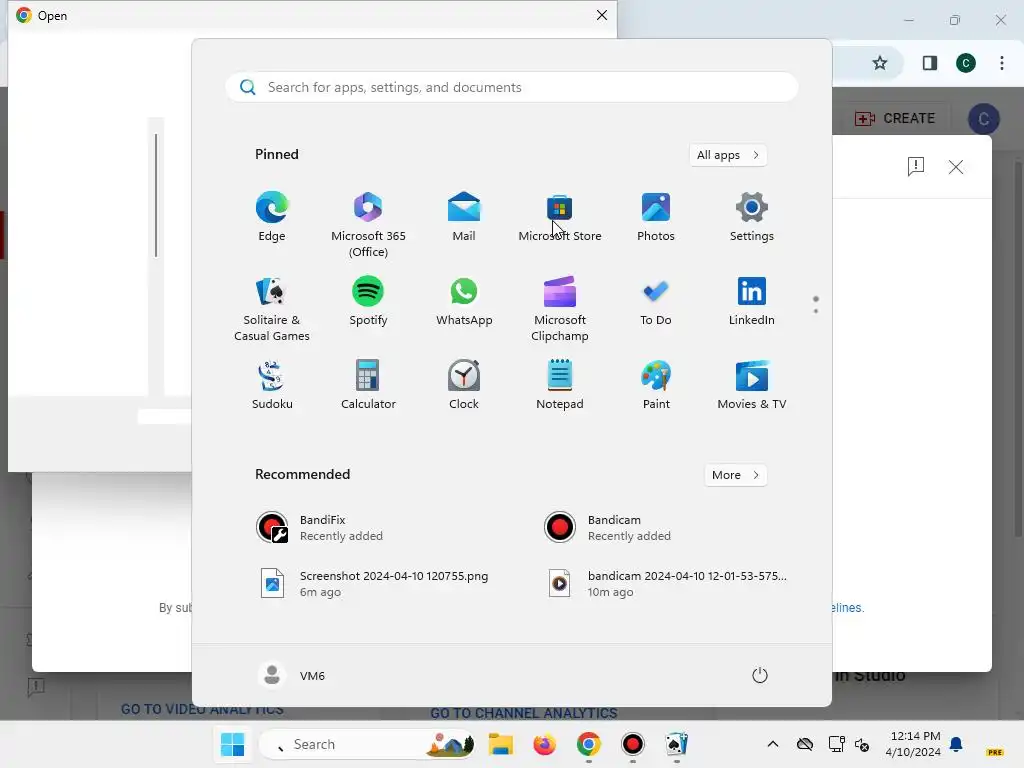Open notifications bell in taskbar
This screenshot has height=768, width=1024.
pyautogui.click(x=956, y=744)
